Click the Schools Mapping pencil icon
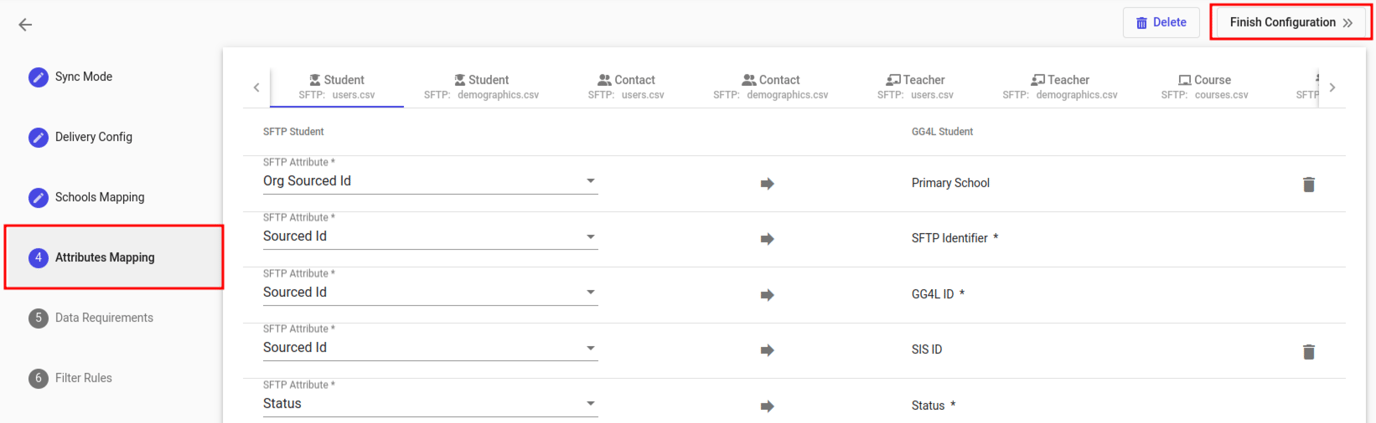1376x423 pixels. 38,197
